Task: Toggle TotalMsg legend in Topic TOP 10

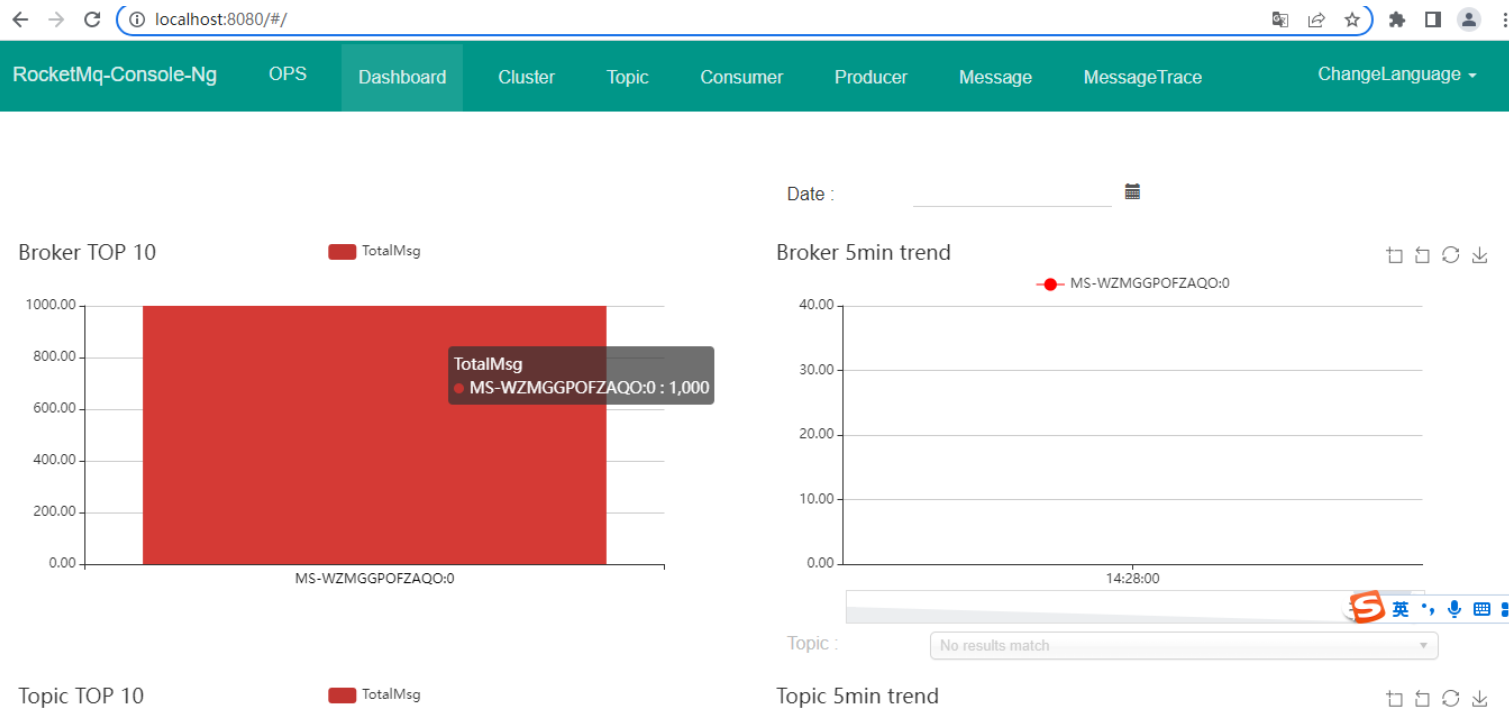Action: pyautogui.click(x=374, y=694)
